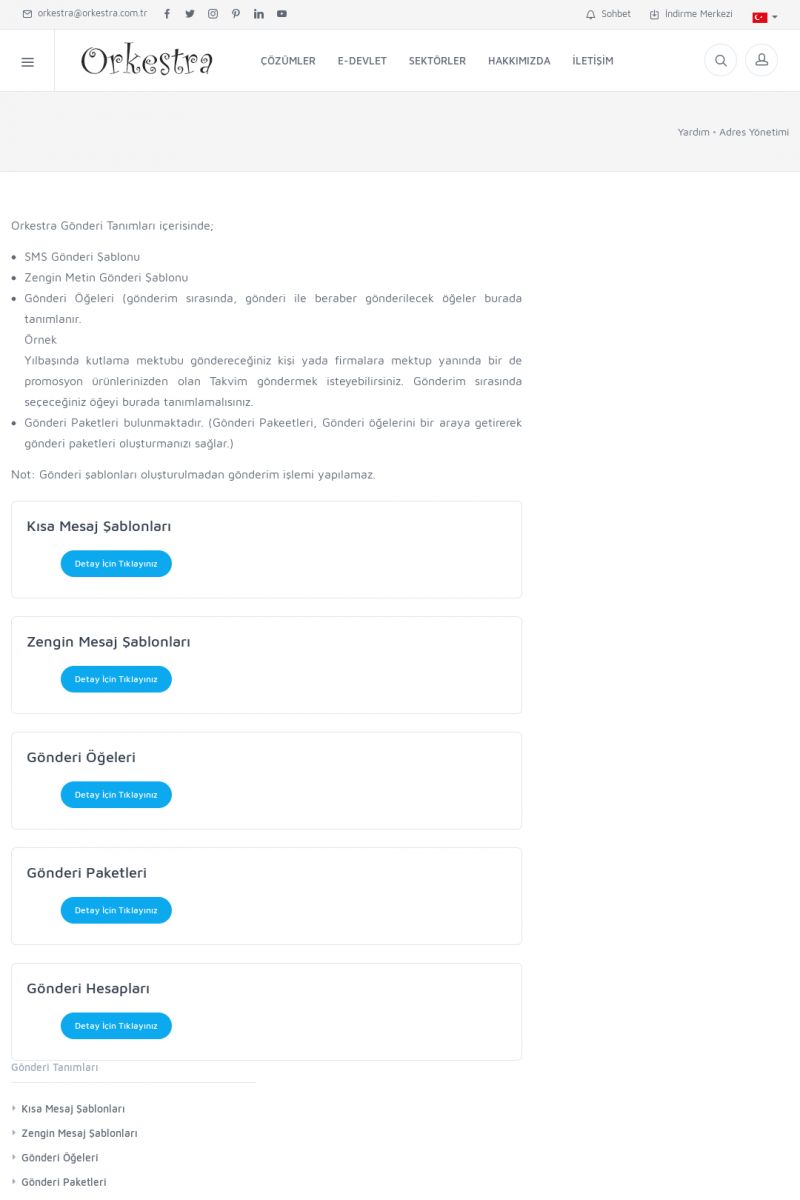
Task: Expand the Turkish flag language dropdown
Action: [x=765, y=17]
